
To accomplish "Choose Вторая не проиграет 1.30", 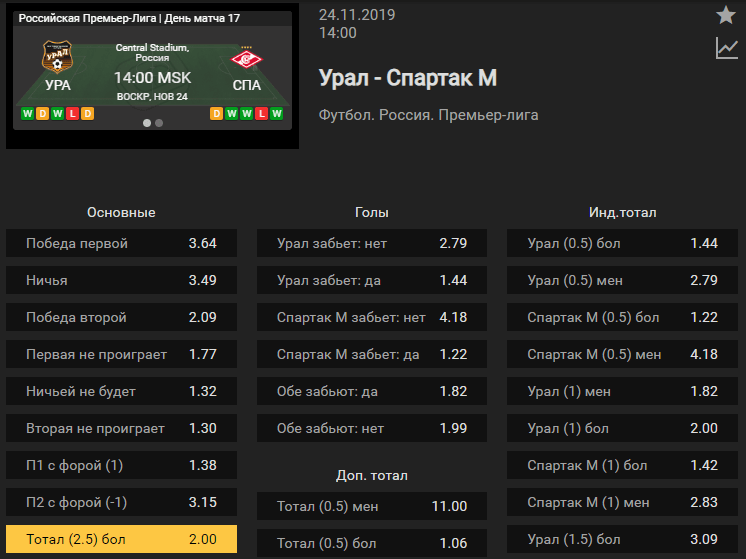I will 121,428.
